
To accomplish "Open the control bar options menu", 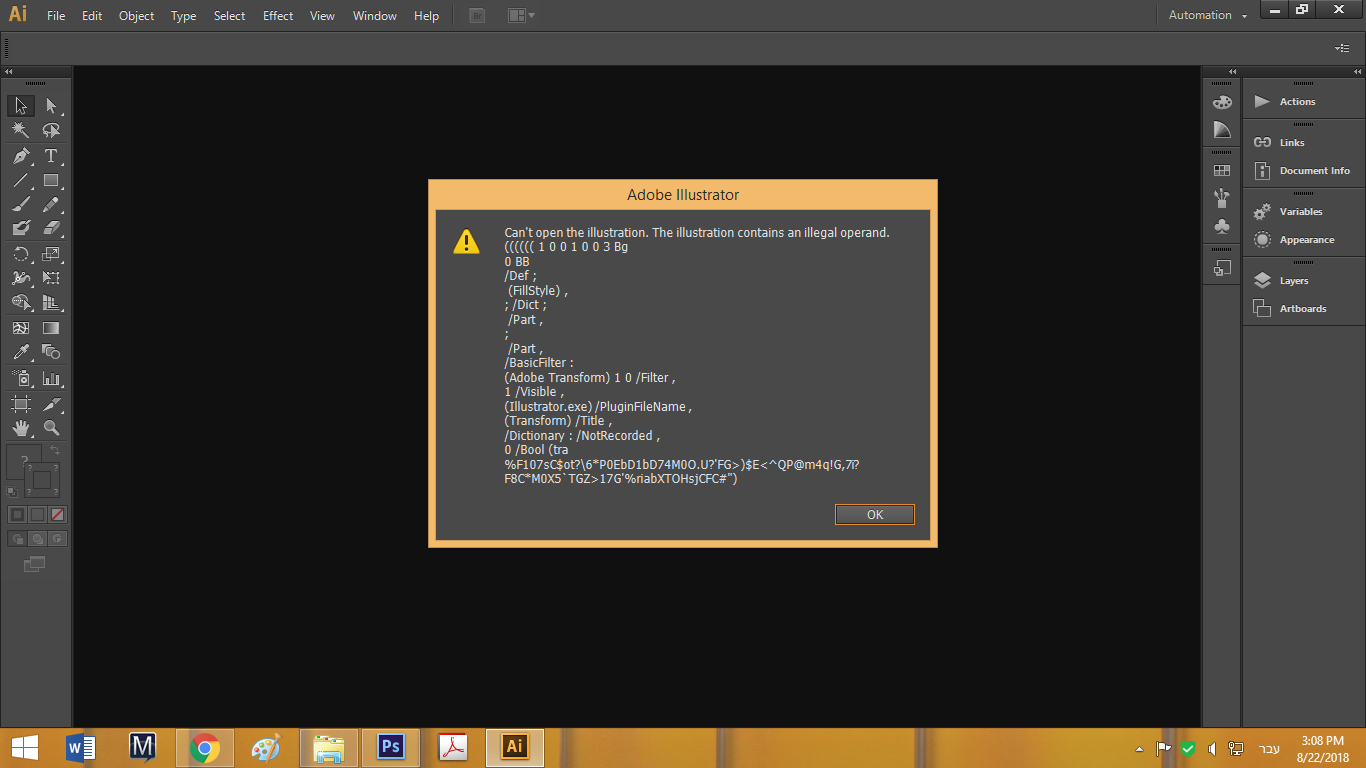I will tap(1342, 47).
